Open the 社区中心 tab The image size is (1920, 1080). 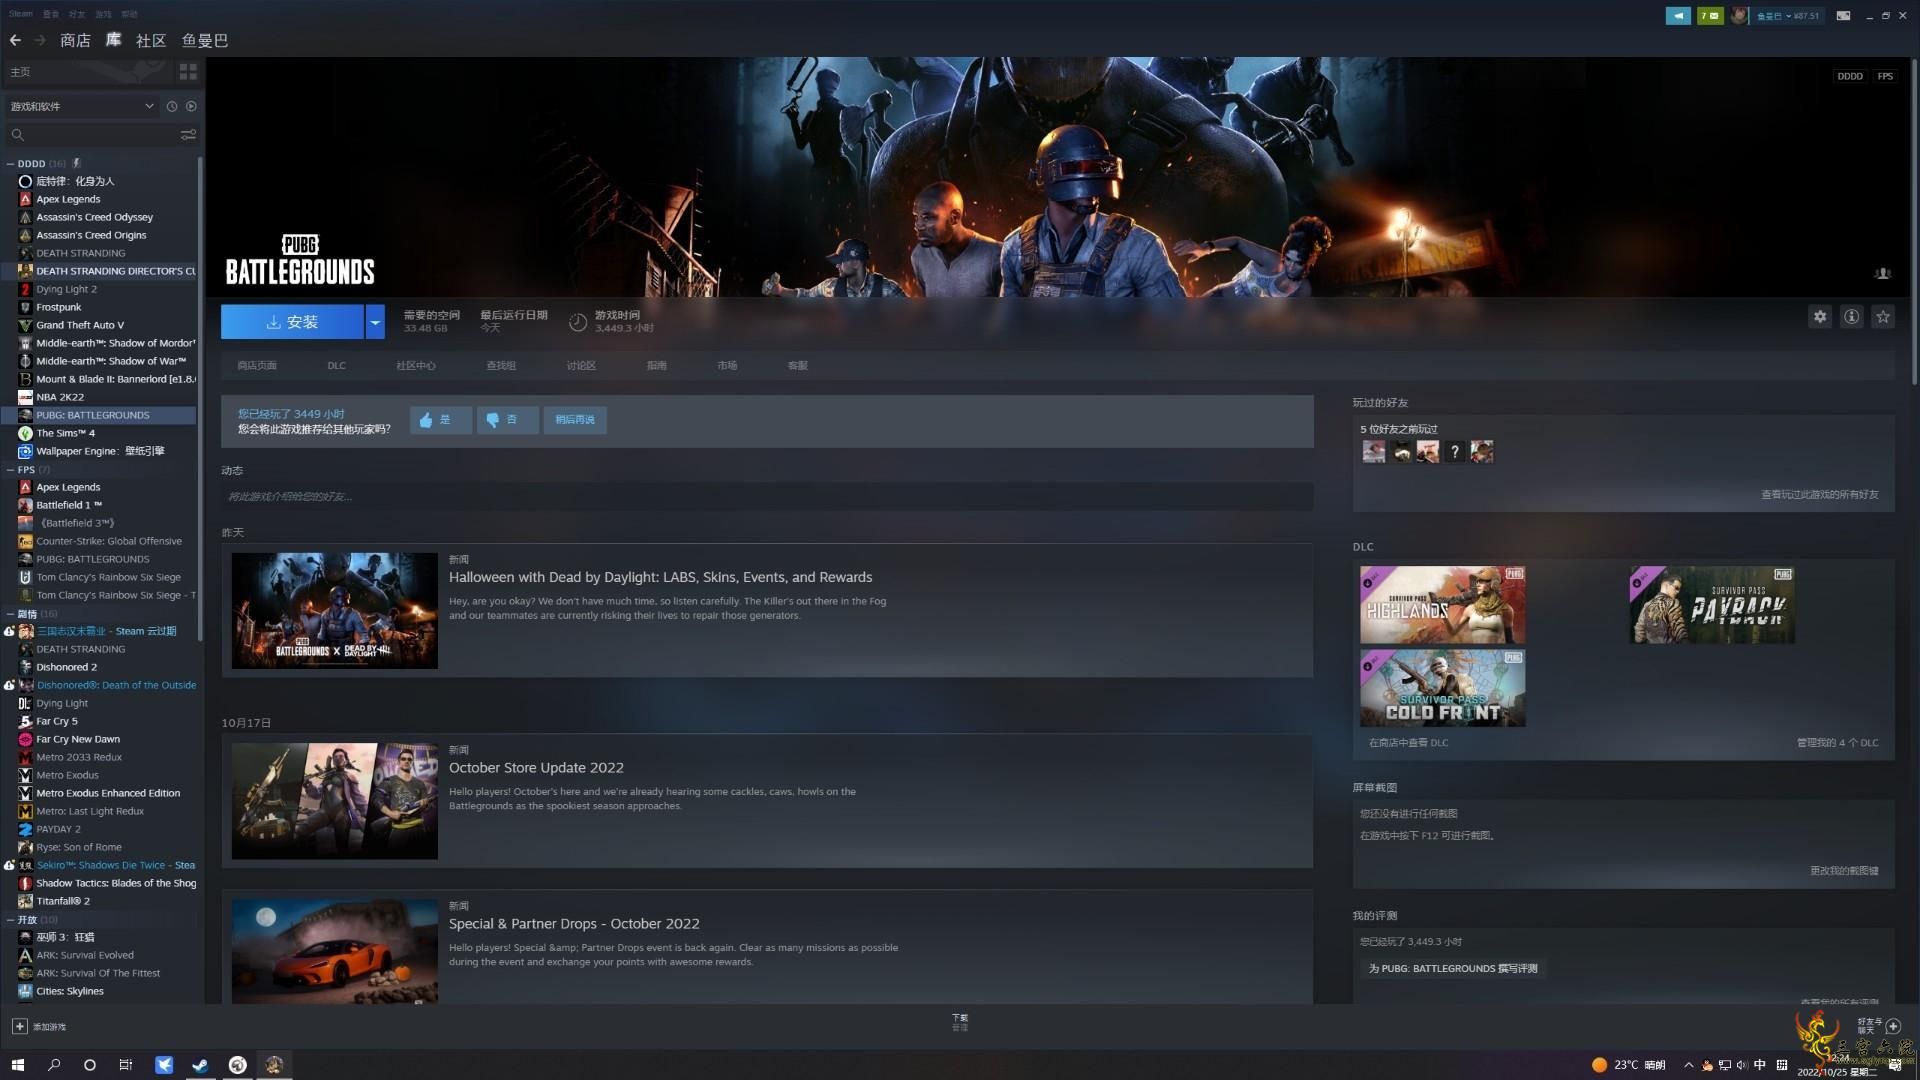[416, 366]
